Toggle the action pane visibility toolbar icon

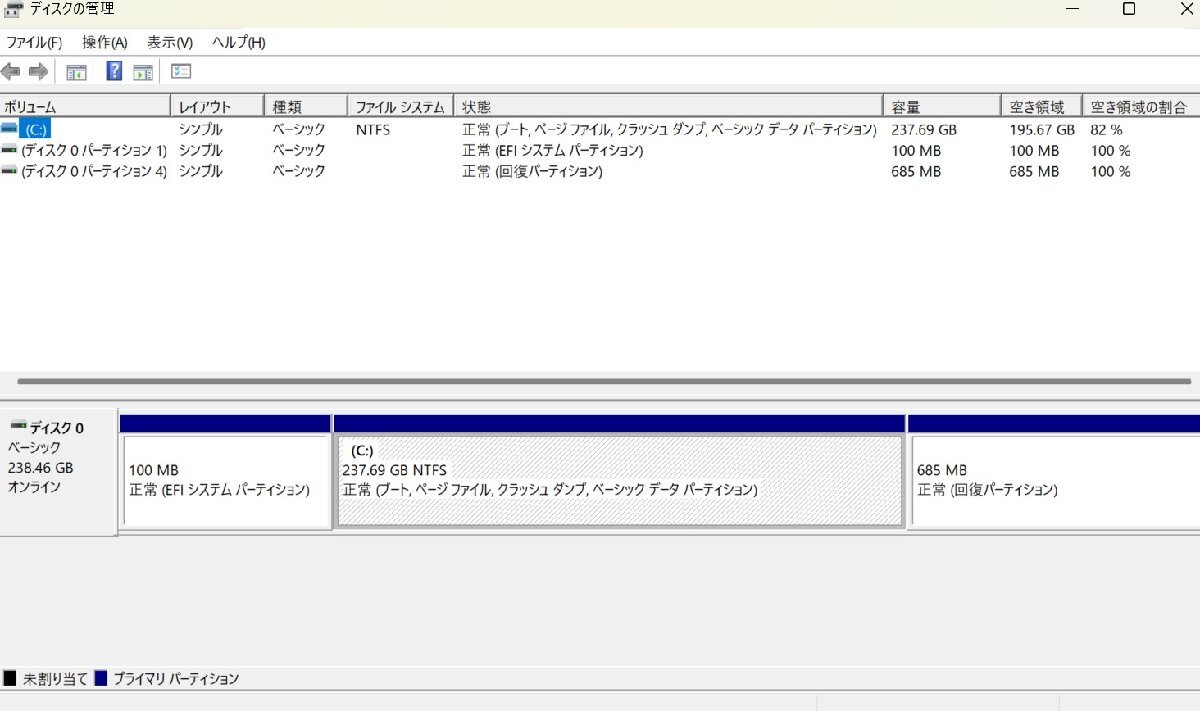pyautogui.click(x=142, y=71)
